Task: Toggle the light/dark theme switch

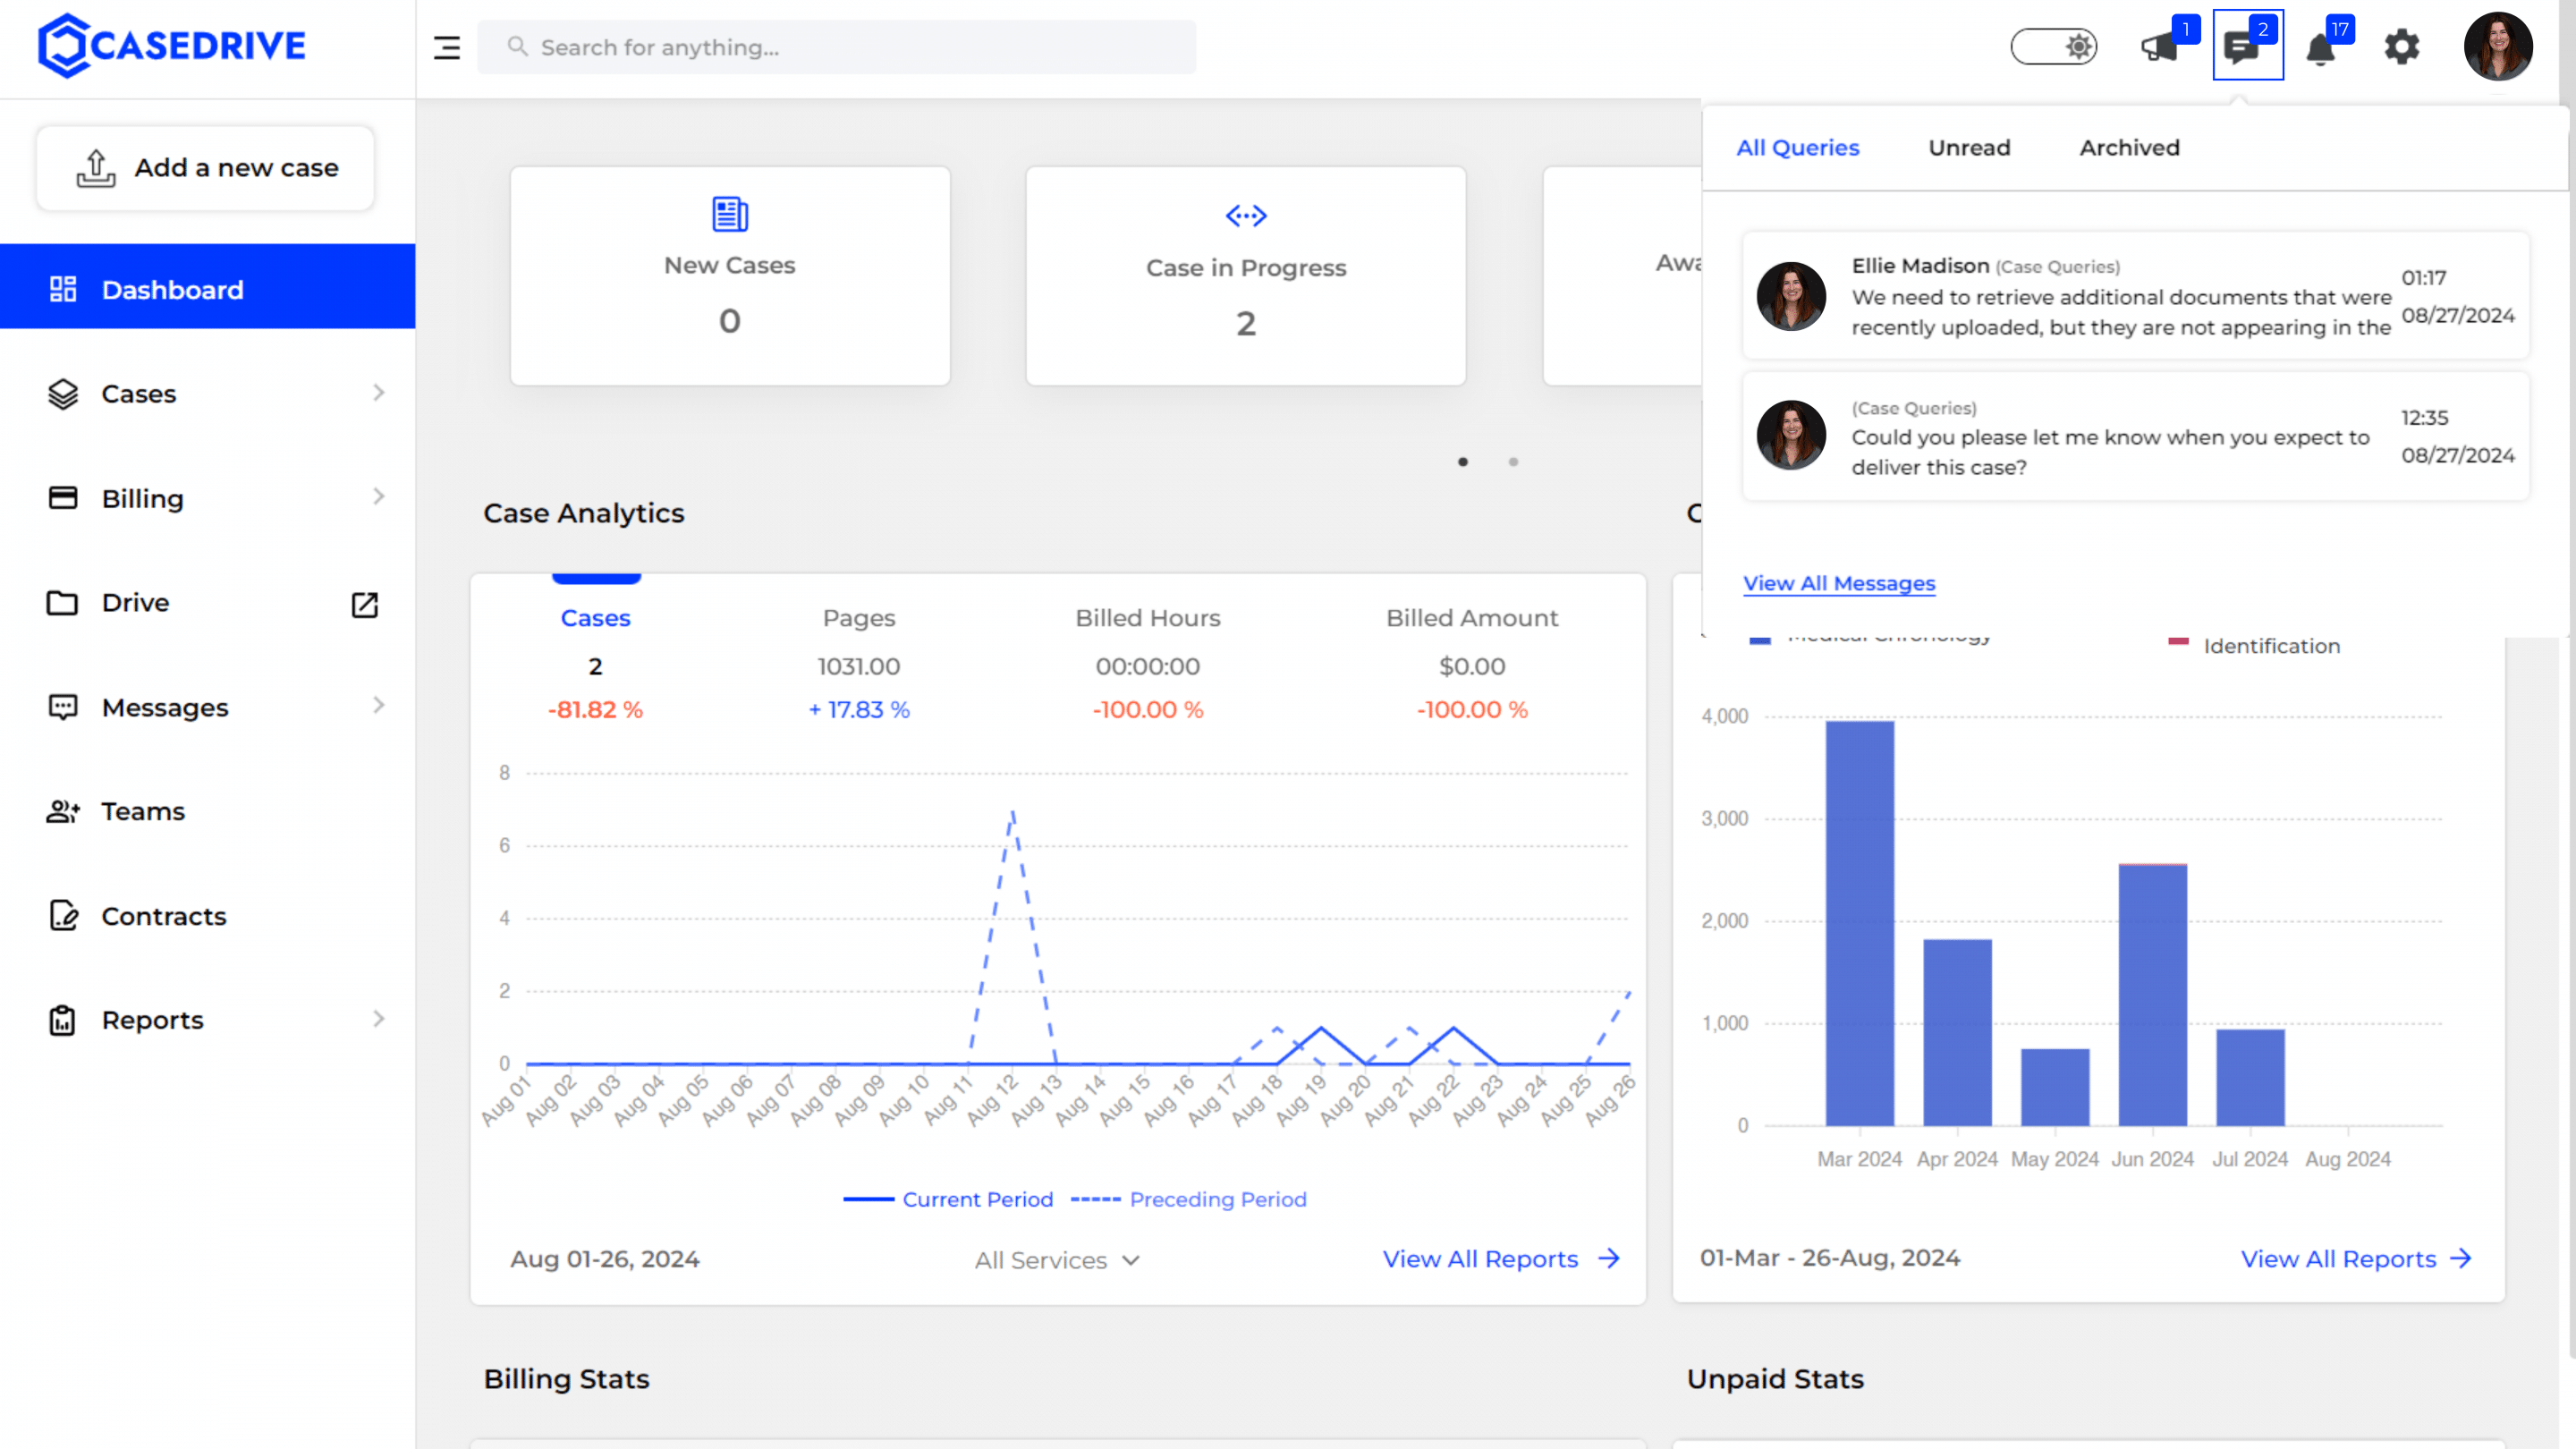Action: (x=2054, y=47)
